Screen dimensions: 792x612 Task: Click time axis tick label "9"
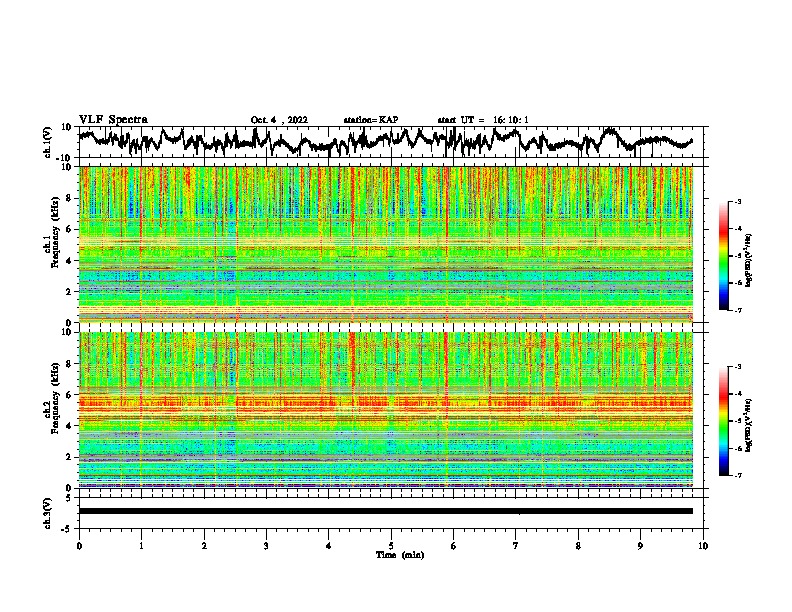point(640,546)
